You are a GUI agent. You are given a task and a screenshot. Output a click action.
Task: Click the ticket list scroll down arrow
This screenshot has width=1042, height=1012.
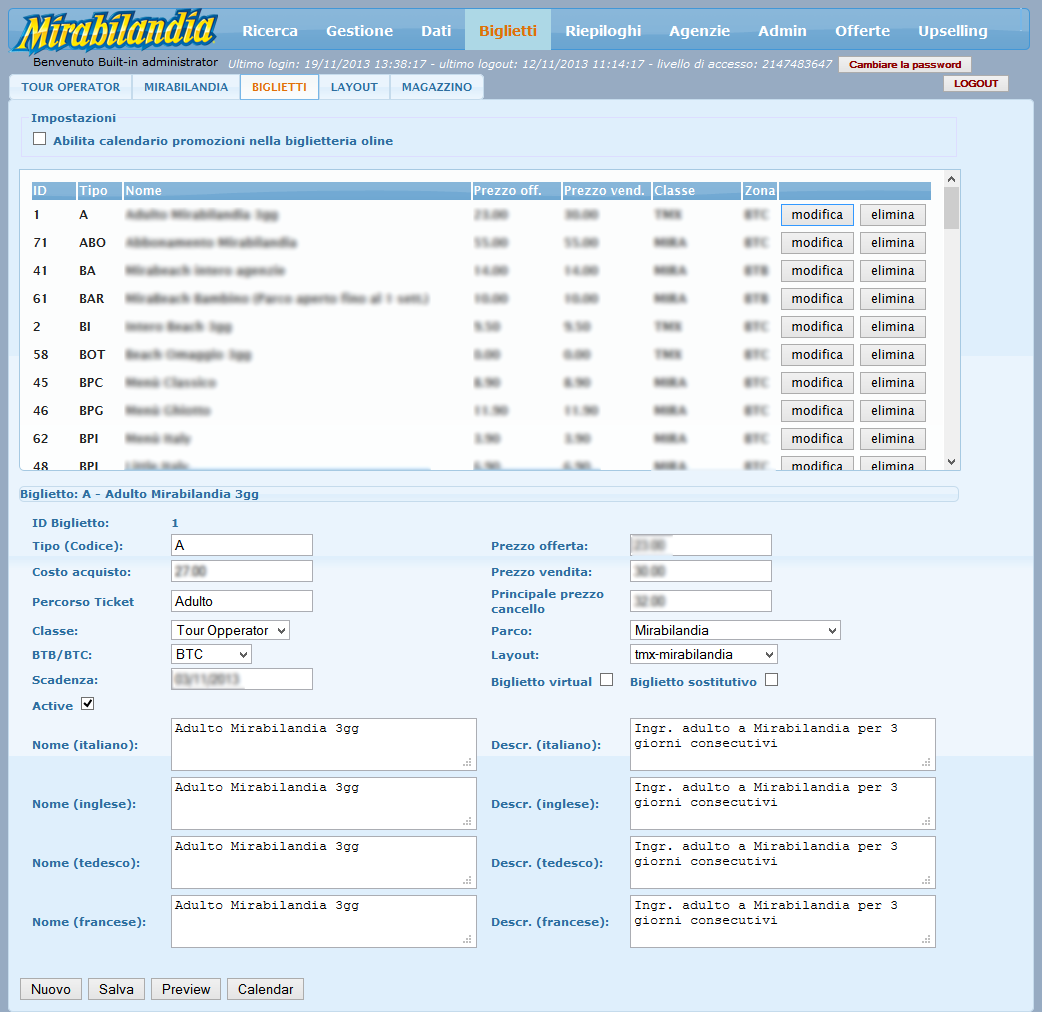click(952, 462)
